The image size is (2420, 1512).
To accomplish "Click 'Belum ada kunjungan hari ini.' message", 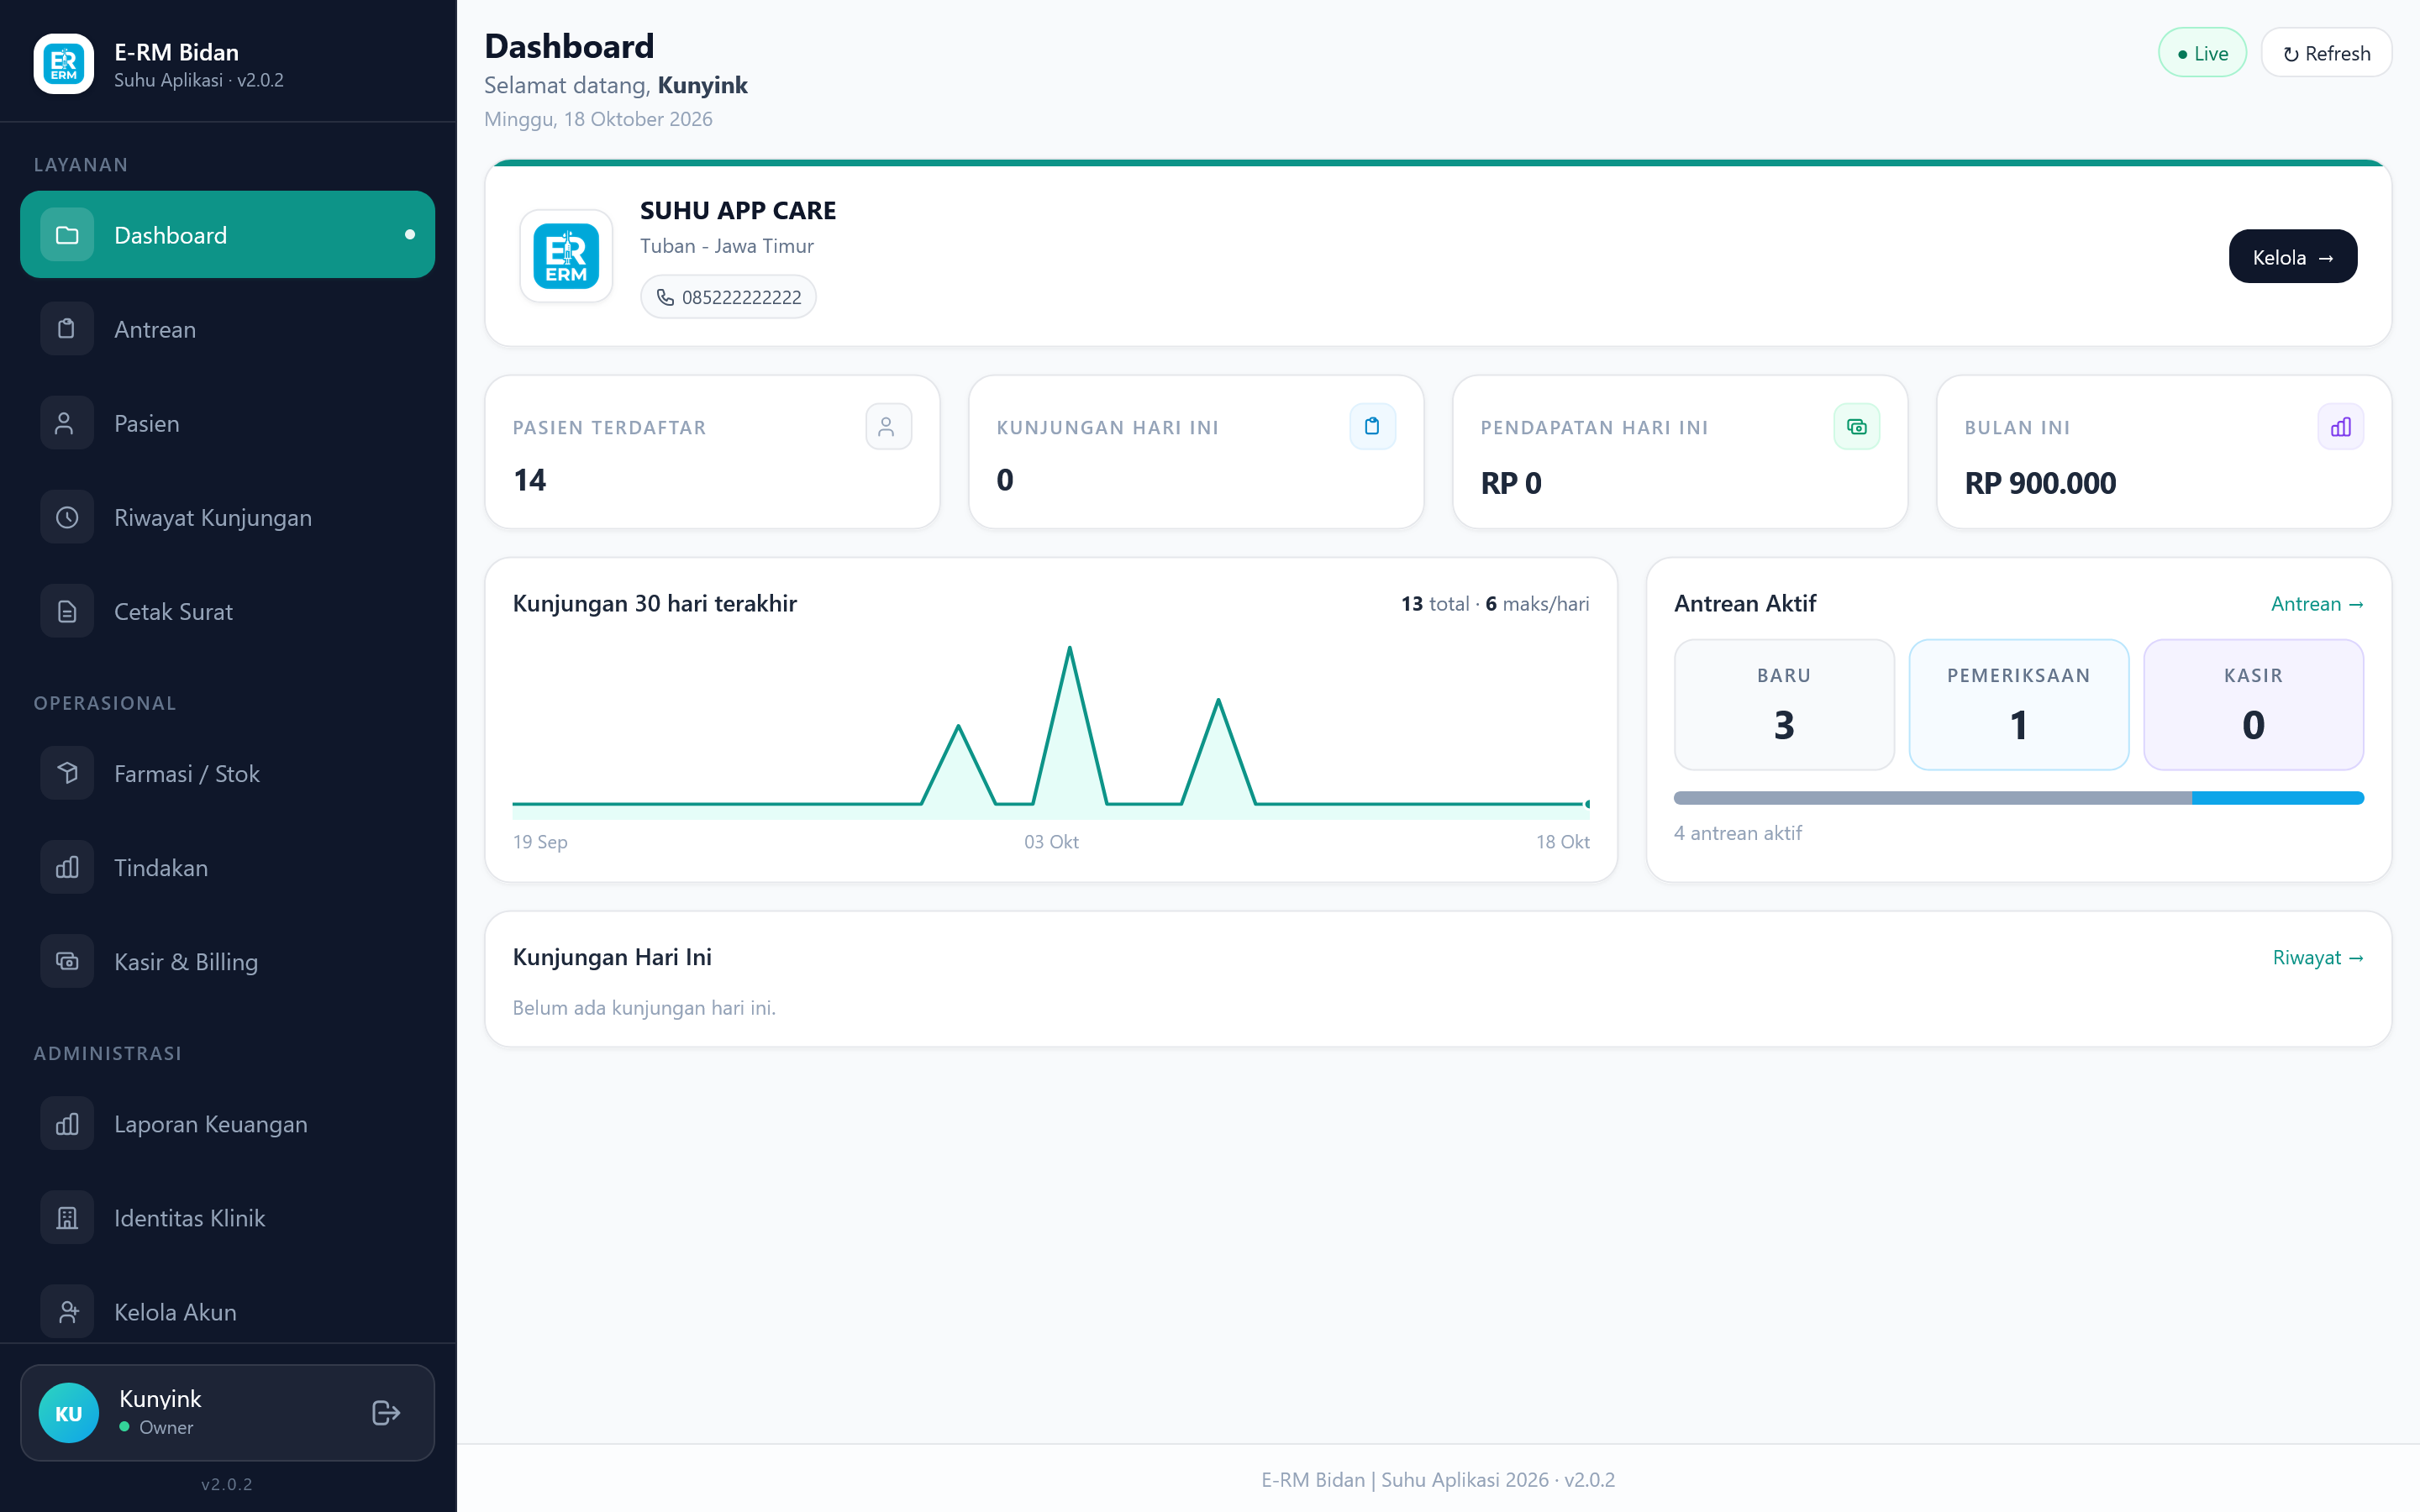I will [644, 1007].
